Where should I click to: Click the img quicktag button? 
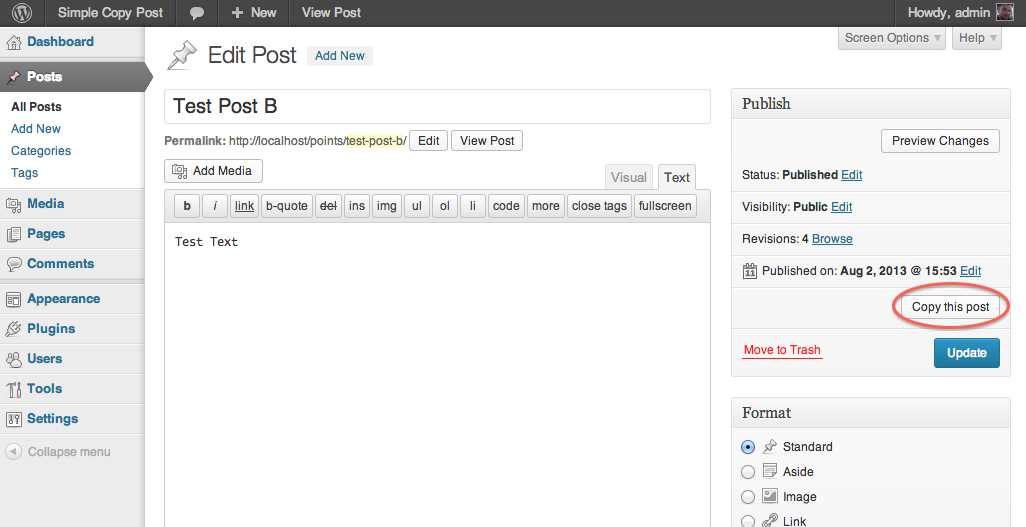coord(387,206)
